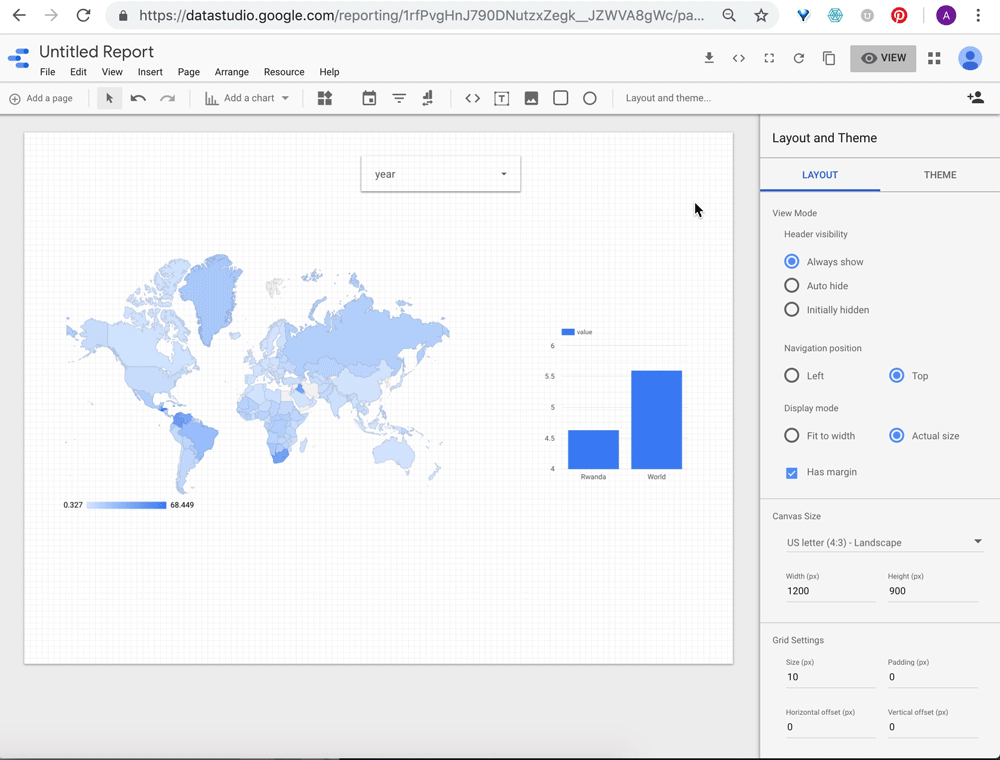1000x760 pixels.
Task: Insert a data control icon
Action: coord(428,98)
